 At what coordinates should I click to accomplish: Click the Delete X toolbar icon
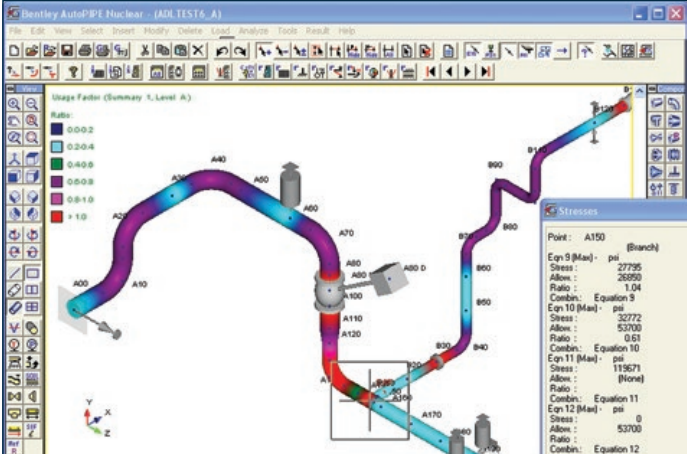point(198,51)
